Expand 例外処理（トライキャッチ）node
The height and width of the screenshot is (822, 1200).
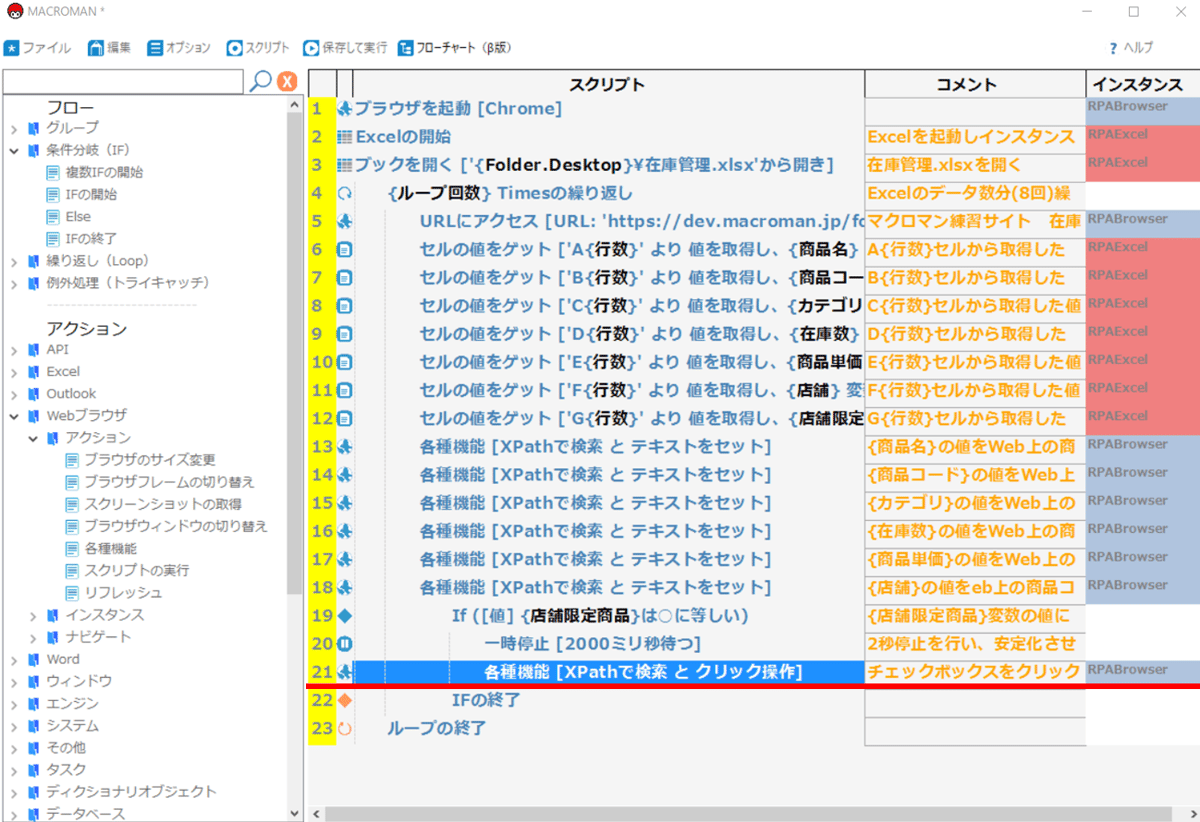click(15, 283)
